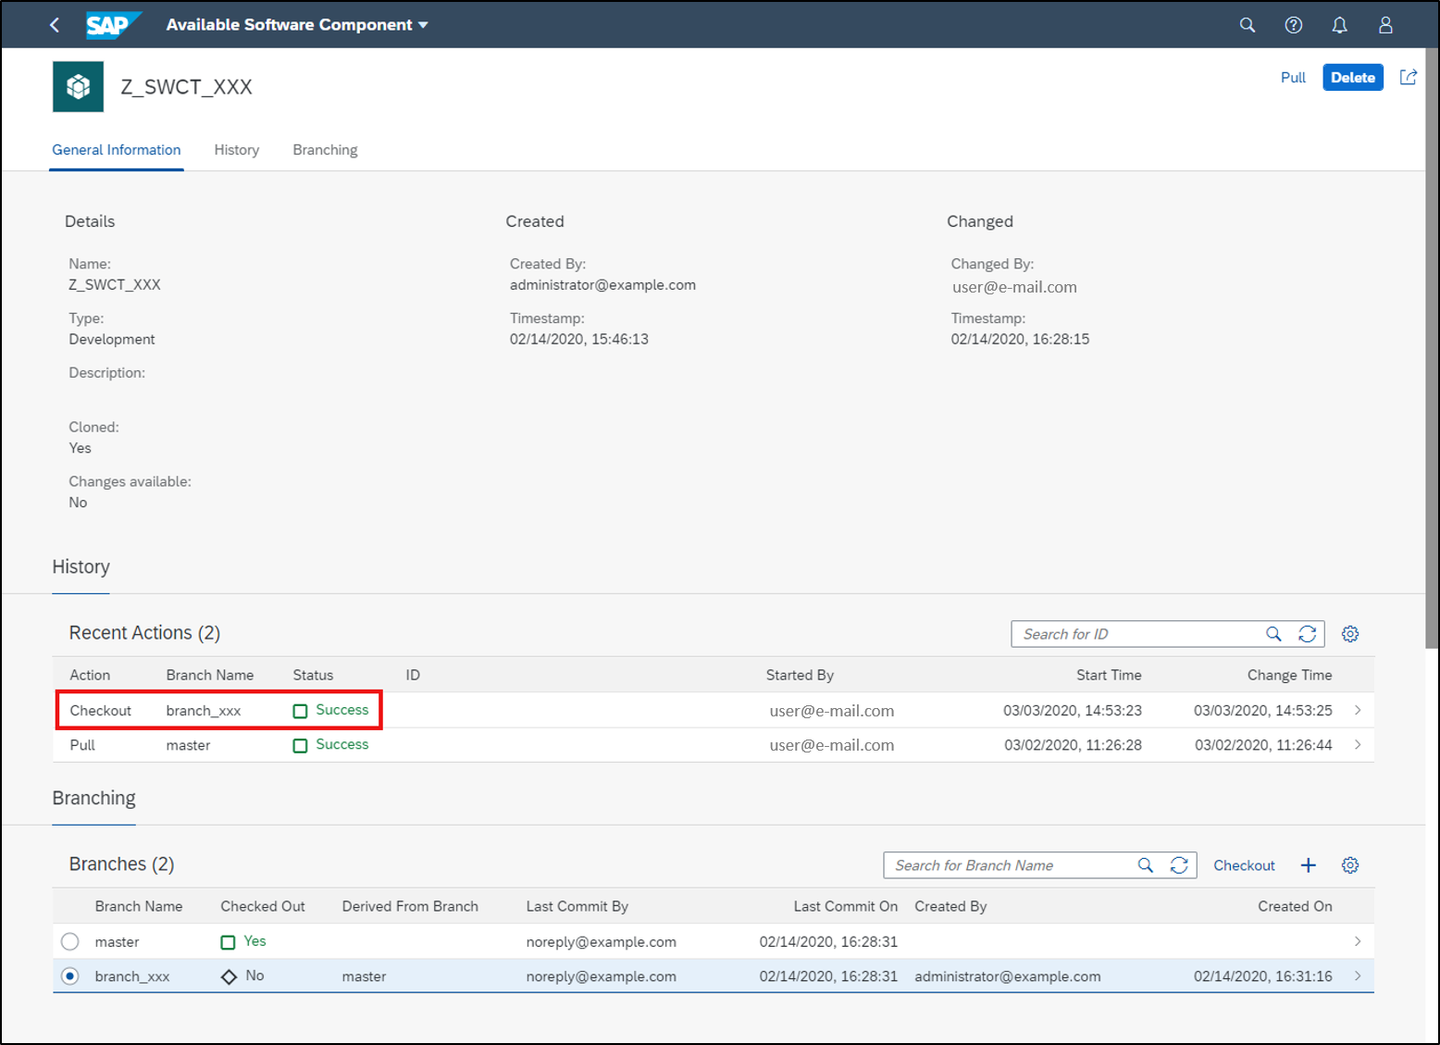Viewport: 1440px width, 1045px height.
Task: Click the Derived From Branch column header
Action: (410, 906)
